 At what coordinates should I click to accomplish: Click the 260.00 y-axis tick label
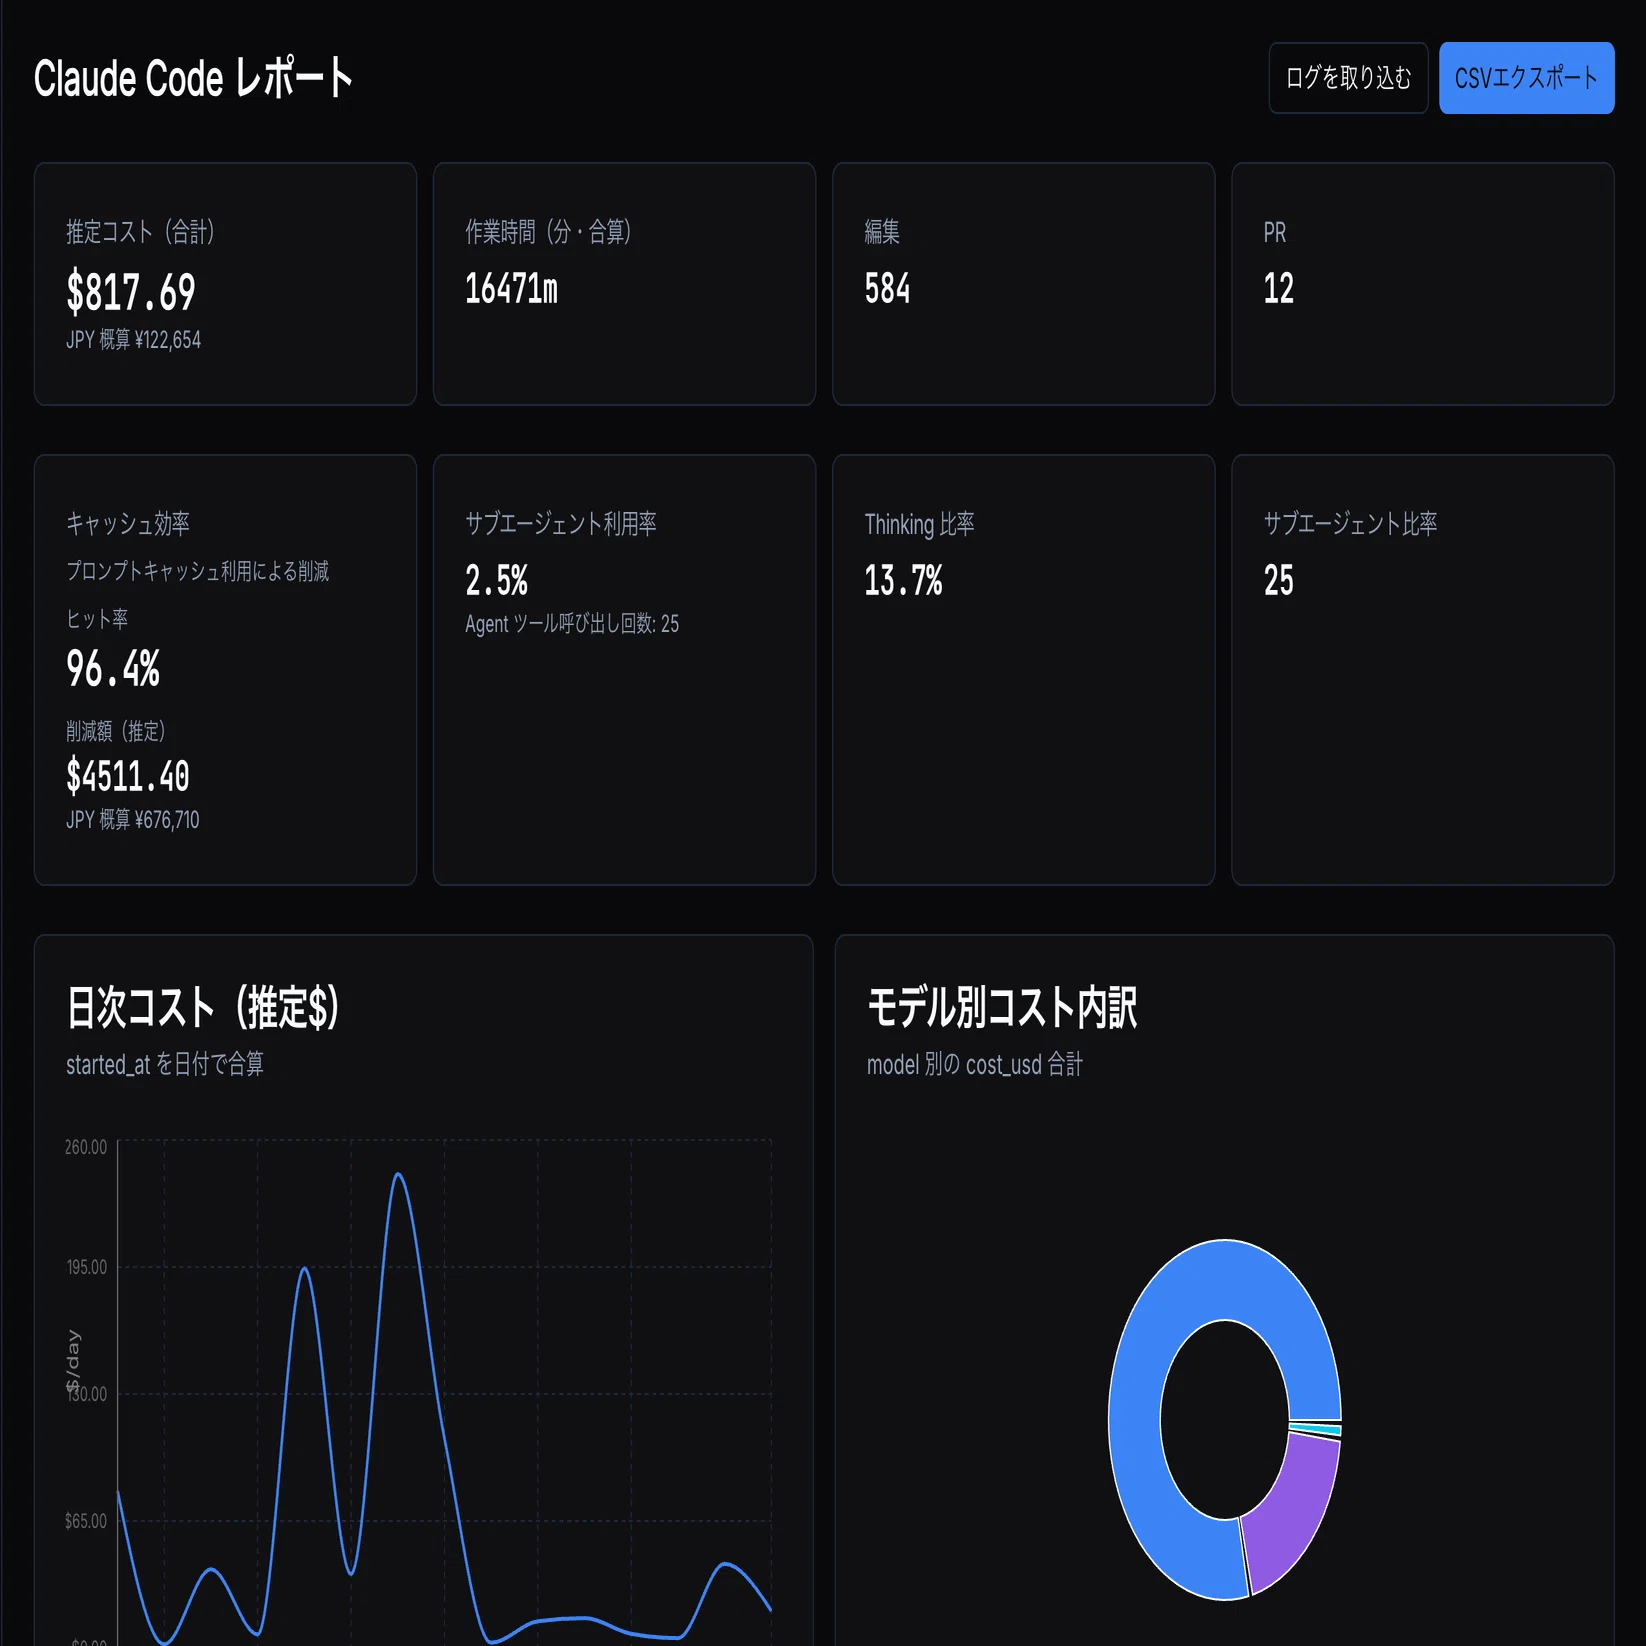tap(86, 1147)
